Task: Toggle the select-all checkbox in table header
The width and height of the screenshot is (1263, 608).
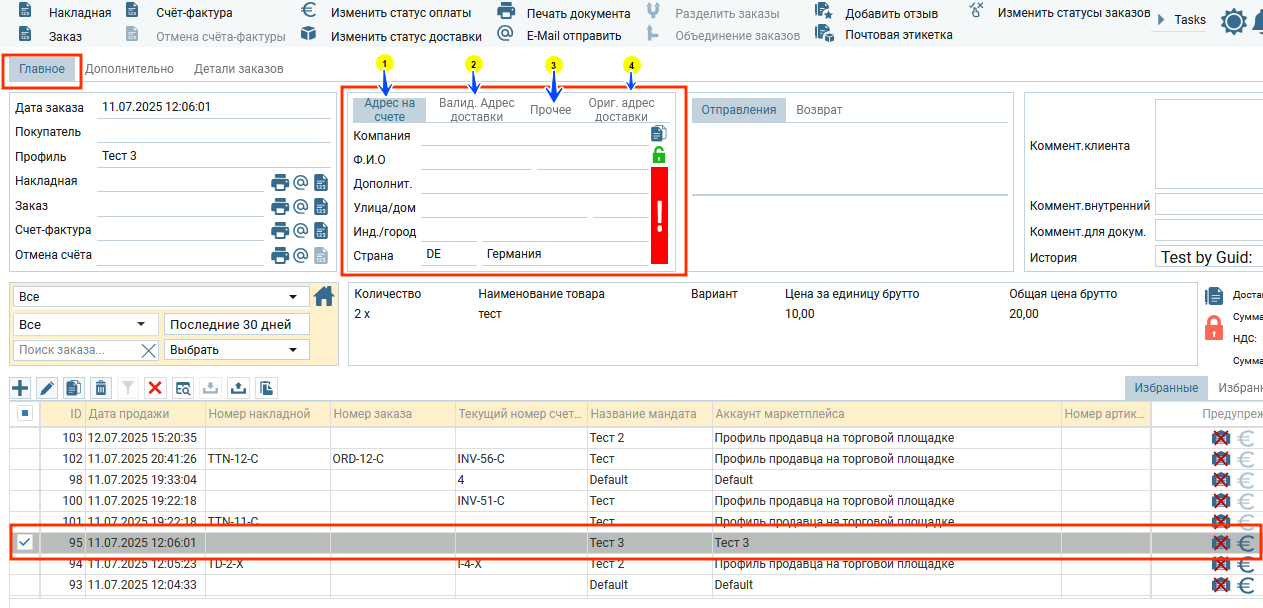Action: [x=25, y=413]
